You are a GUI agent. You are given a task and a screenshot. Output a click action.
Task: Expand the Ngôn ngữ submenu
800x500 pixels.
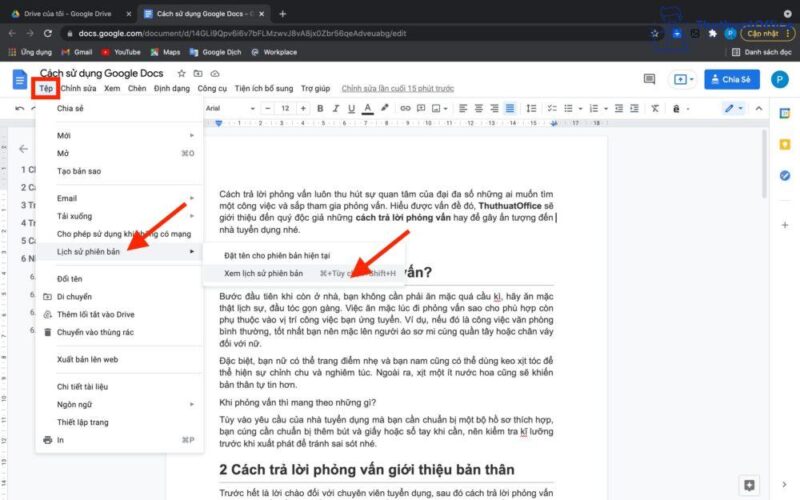click(119, 404)
